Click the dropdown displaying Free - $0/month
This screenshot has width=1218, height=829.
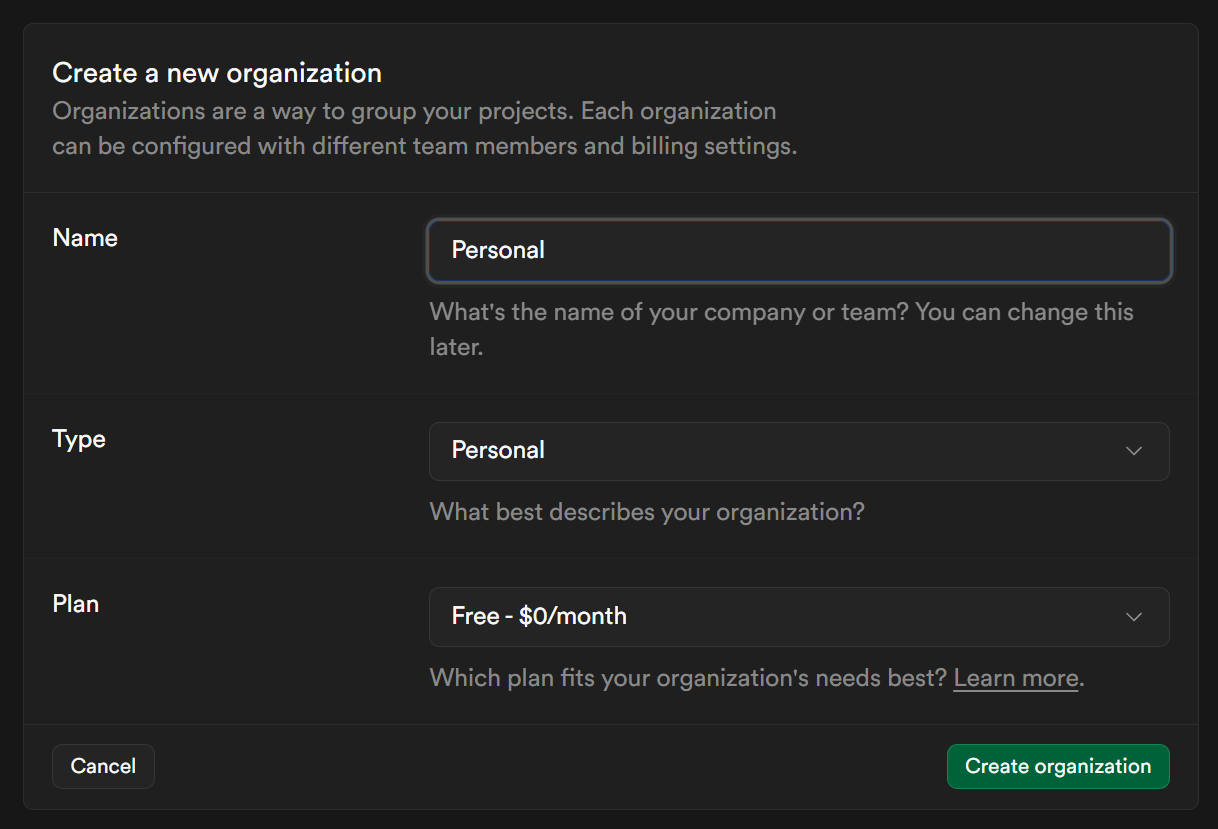(799, 617)
